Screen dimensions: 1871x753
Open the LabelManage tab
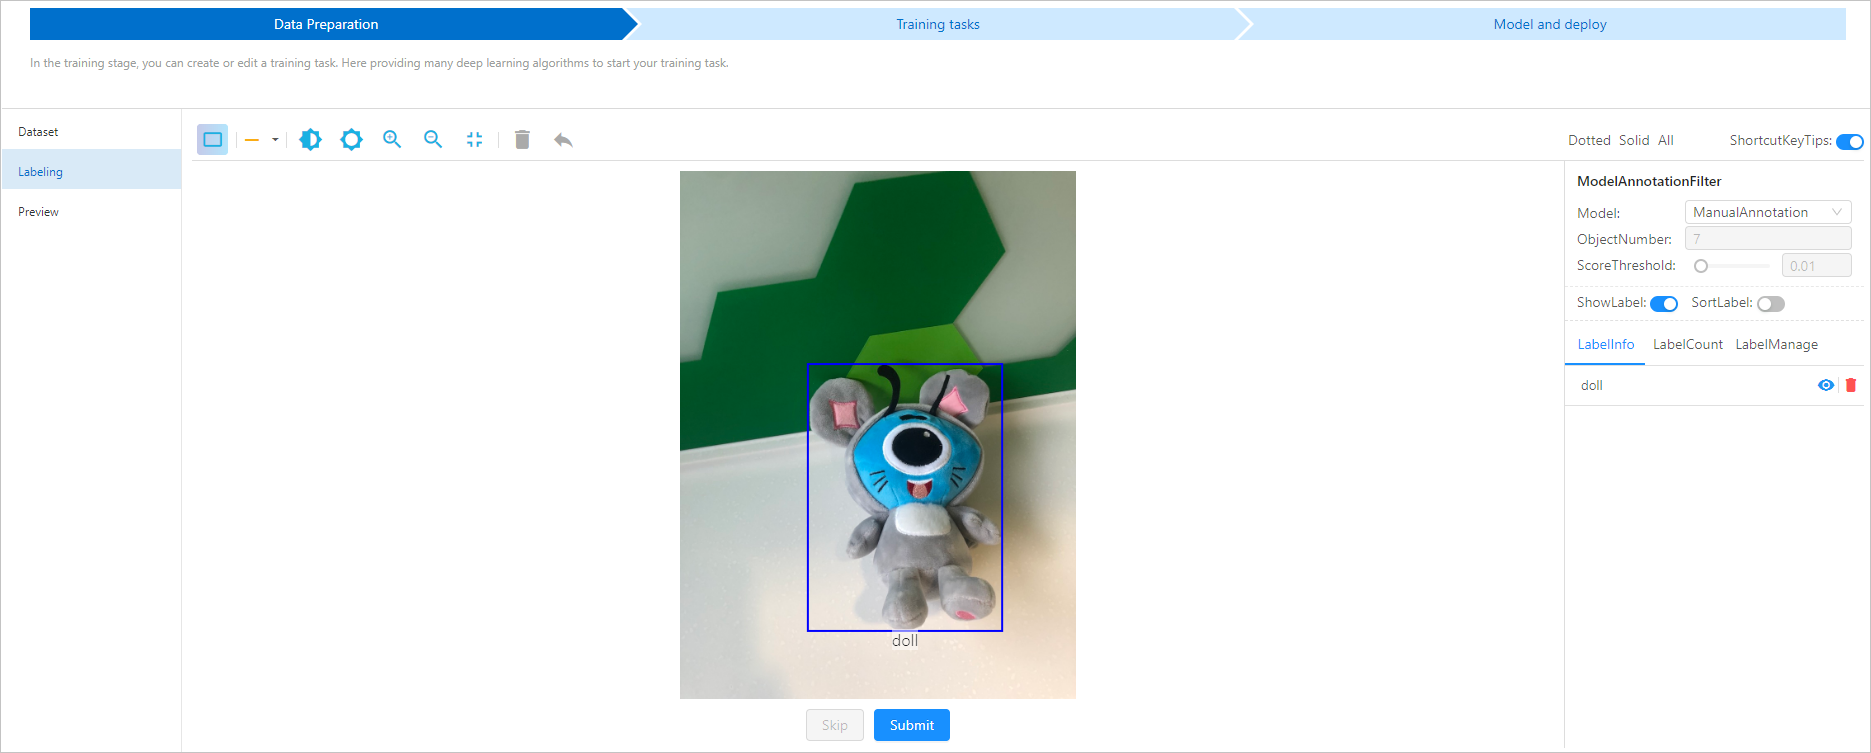tap(1777, 344)
